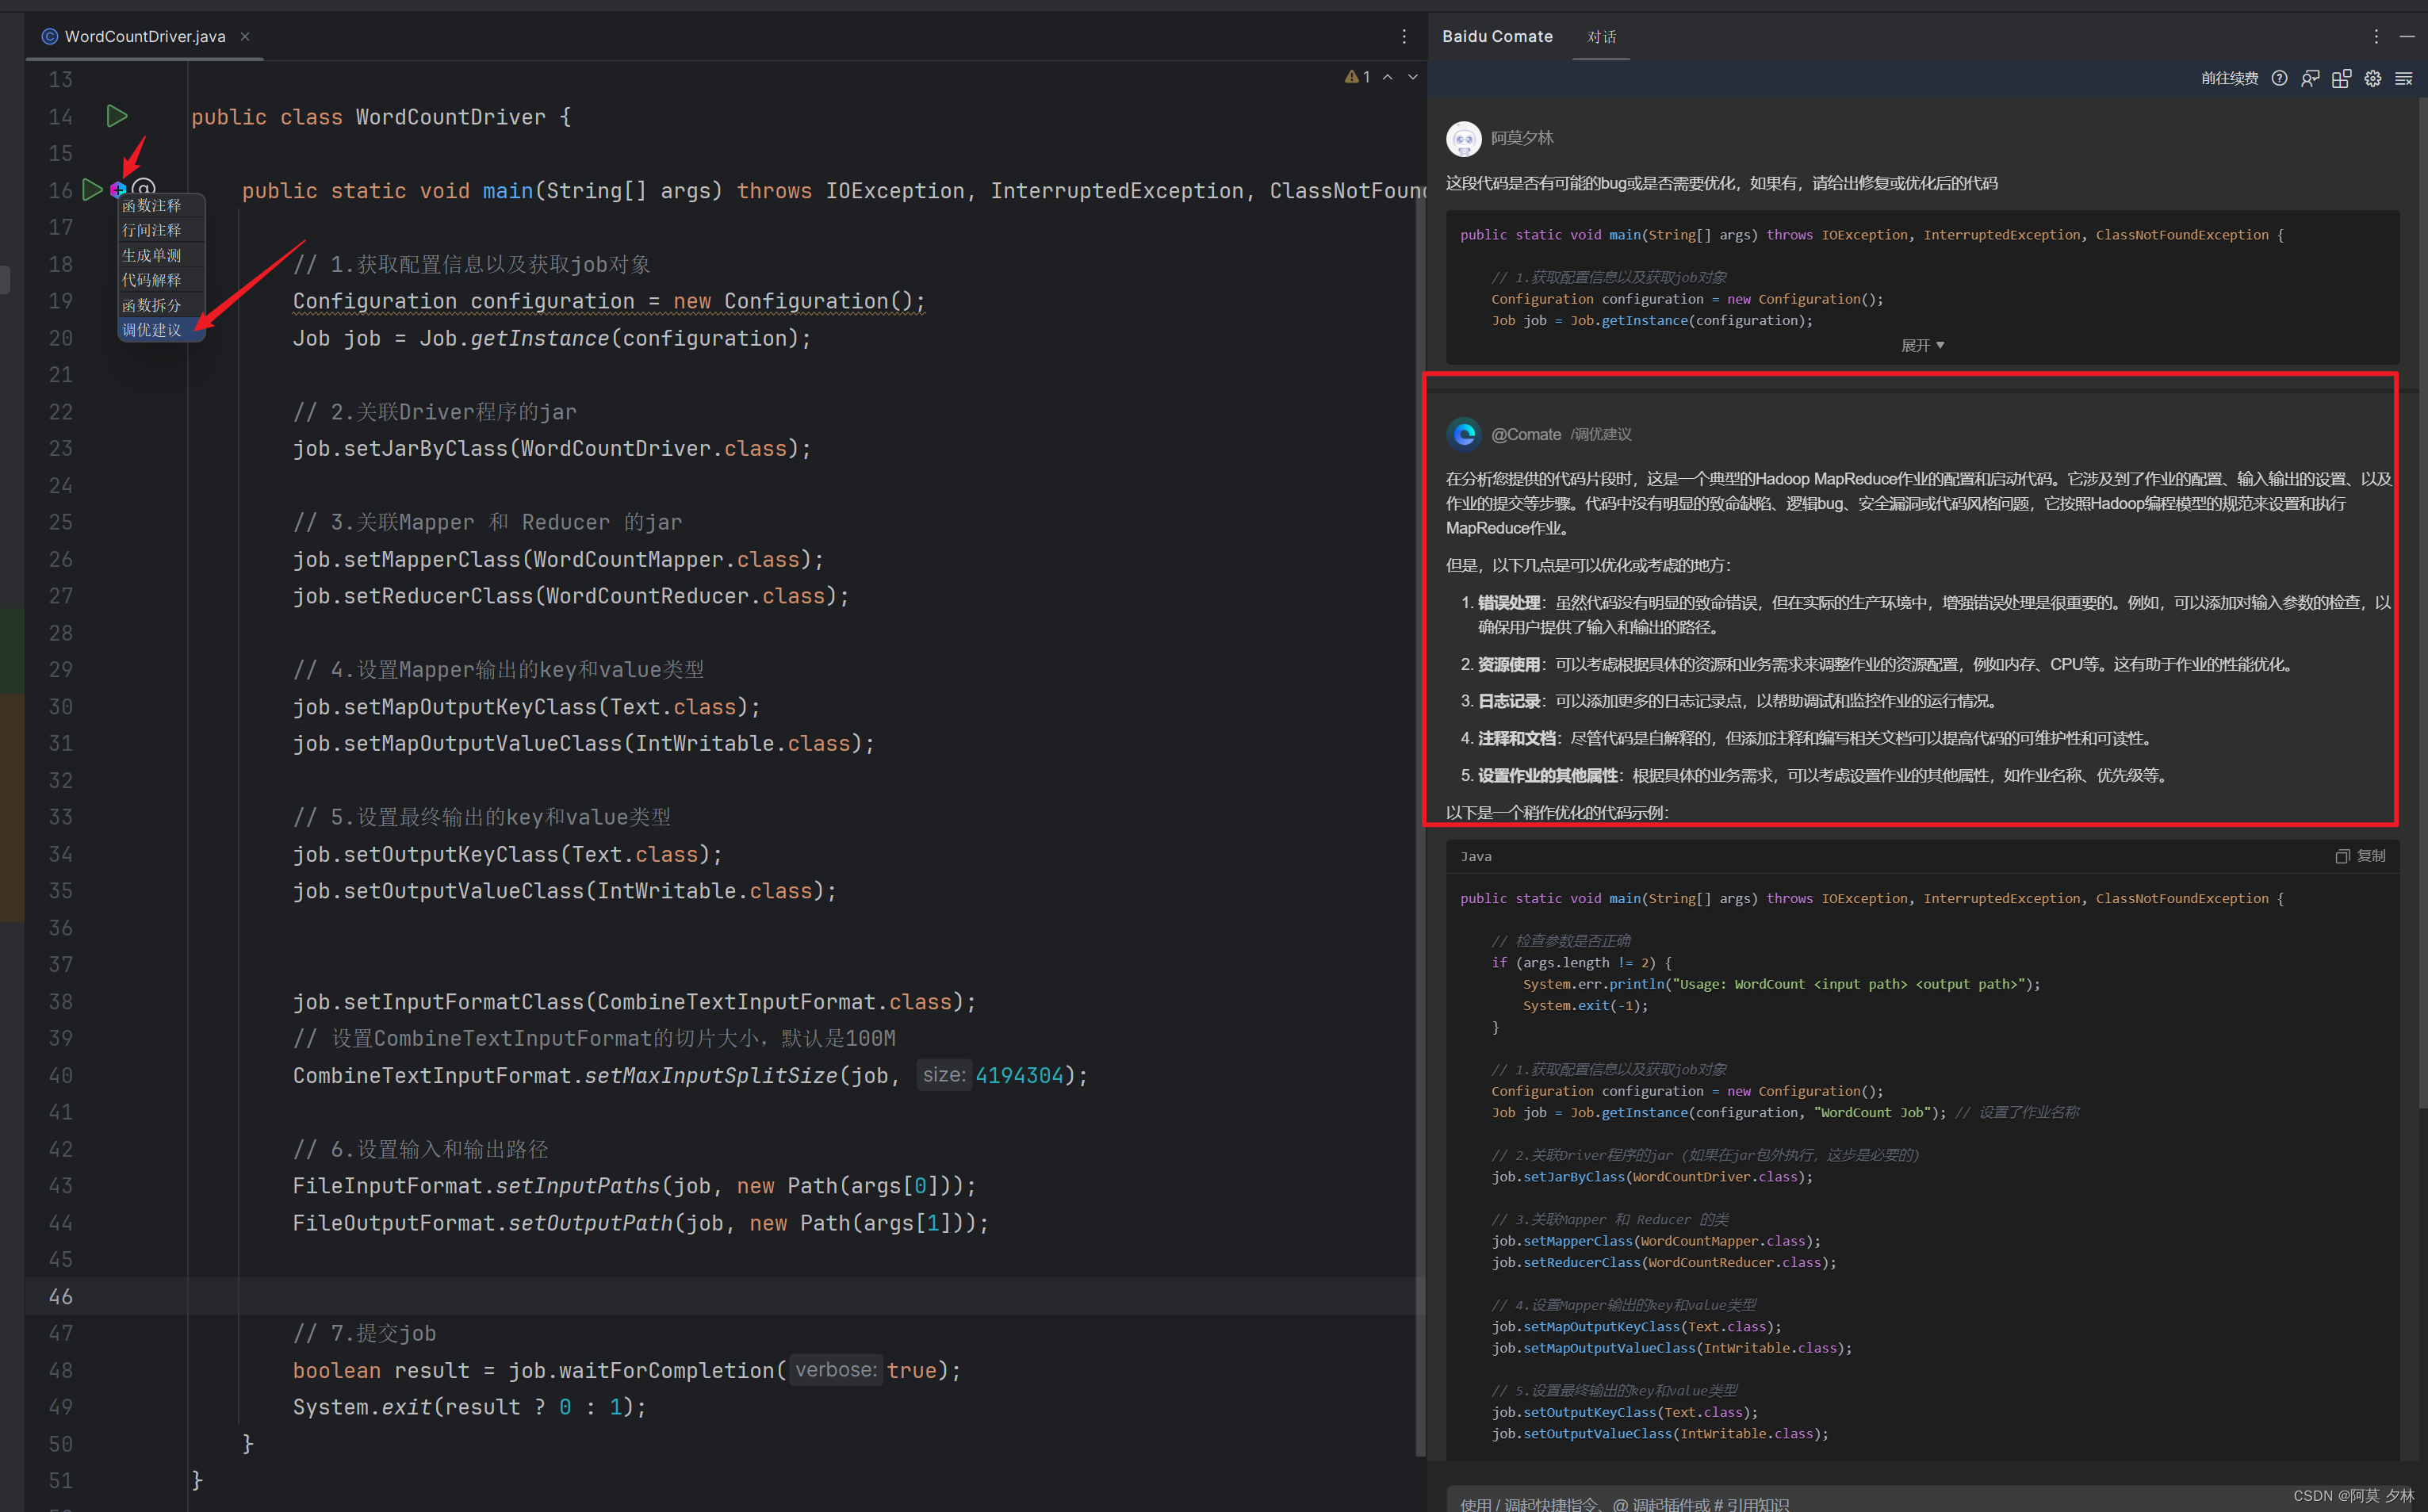Open the Comate feedback icon
The width and height of the screenshot is (2428, 1512).
[x=2310, y=78]
